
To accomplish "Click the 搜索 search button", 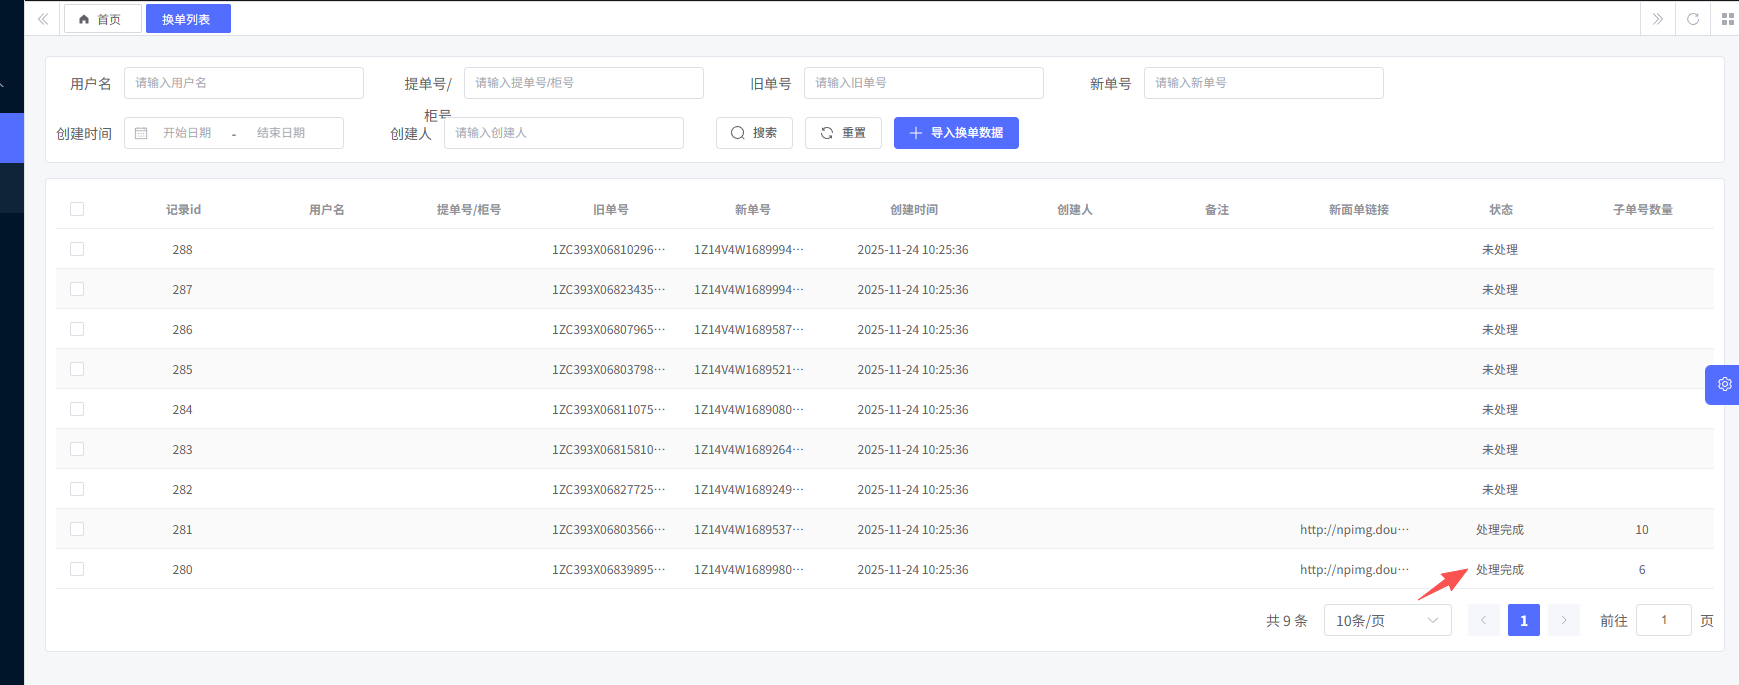I will tap(754, 133).
